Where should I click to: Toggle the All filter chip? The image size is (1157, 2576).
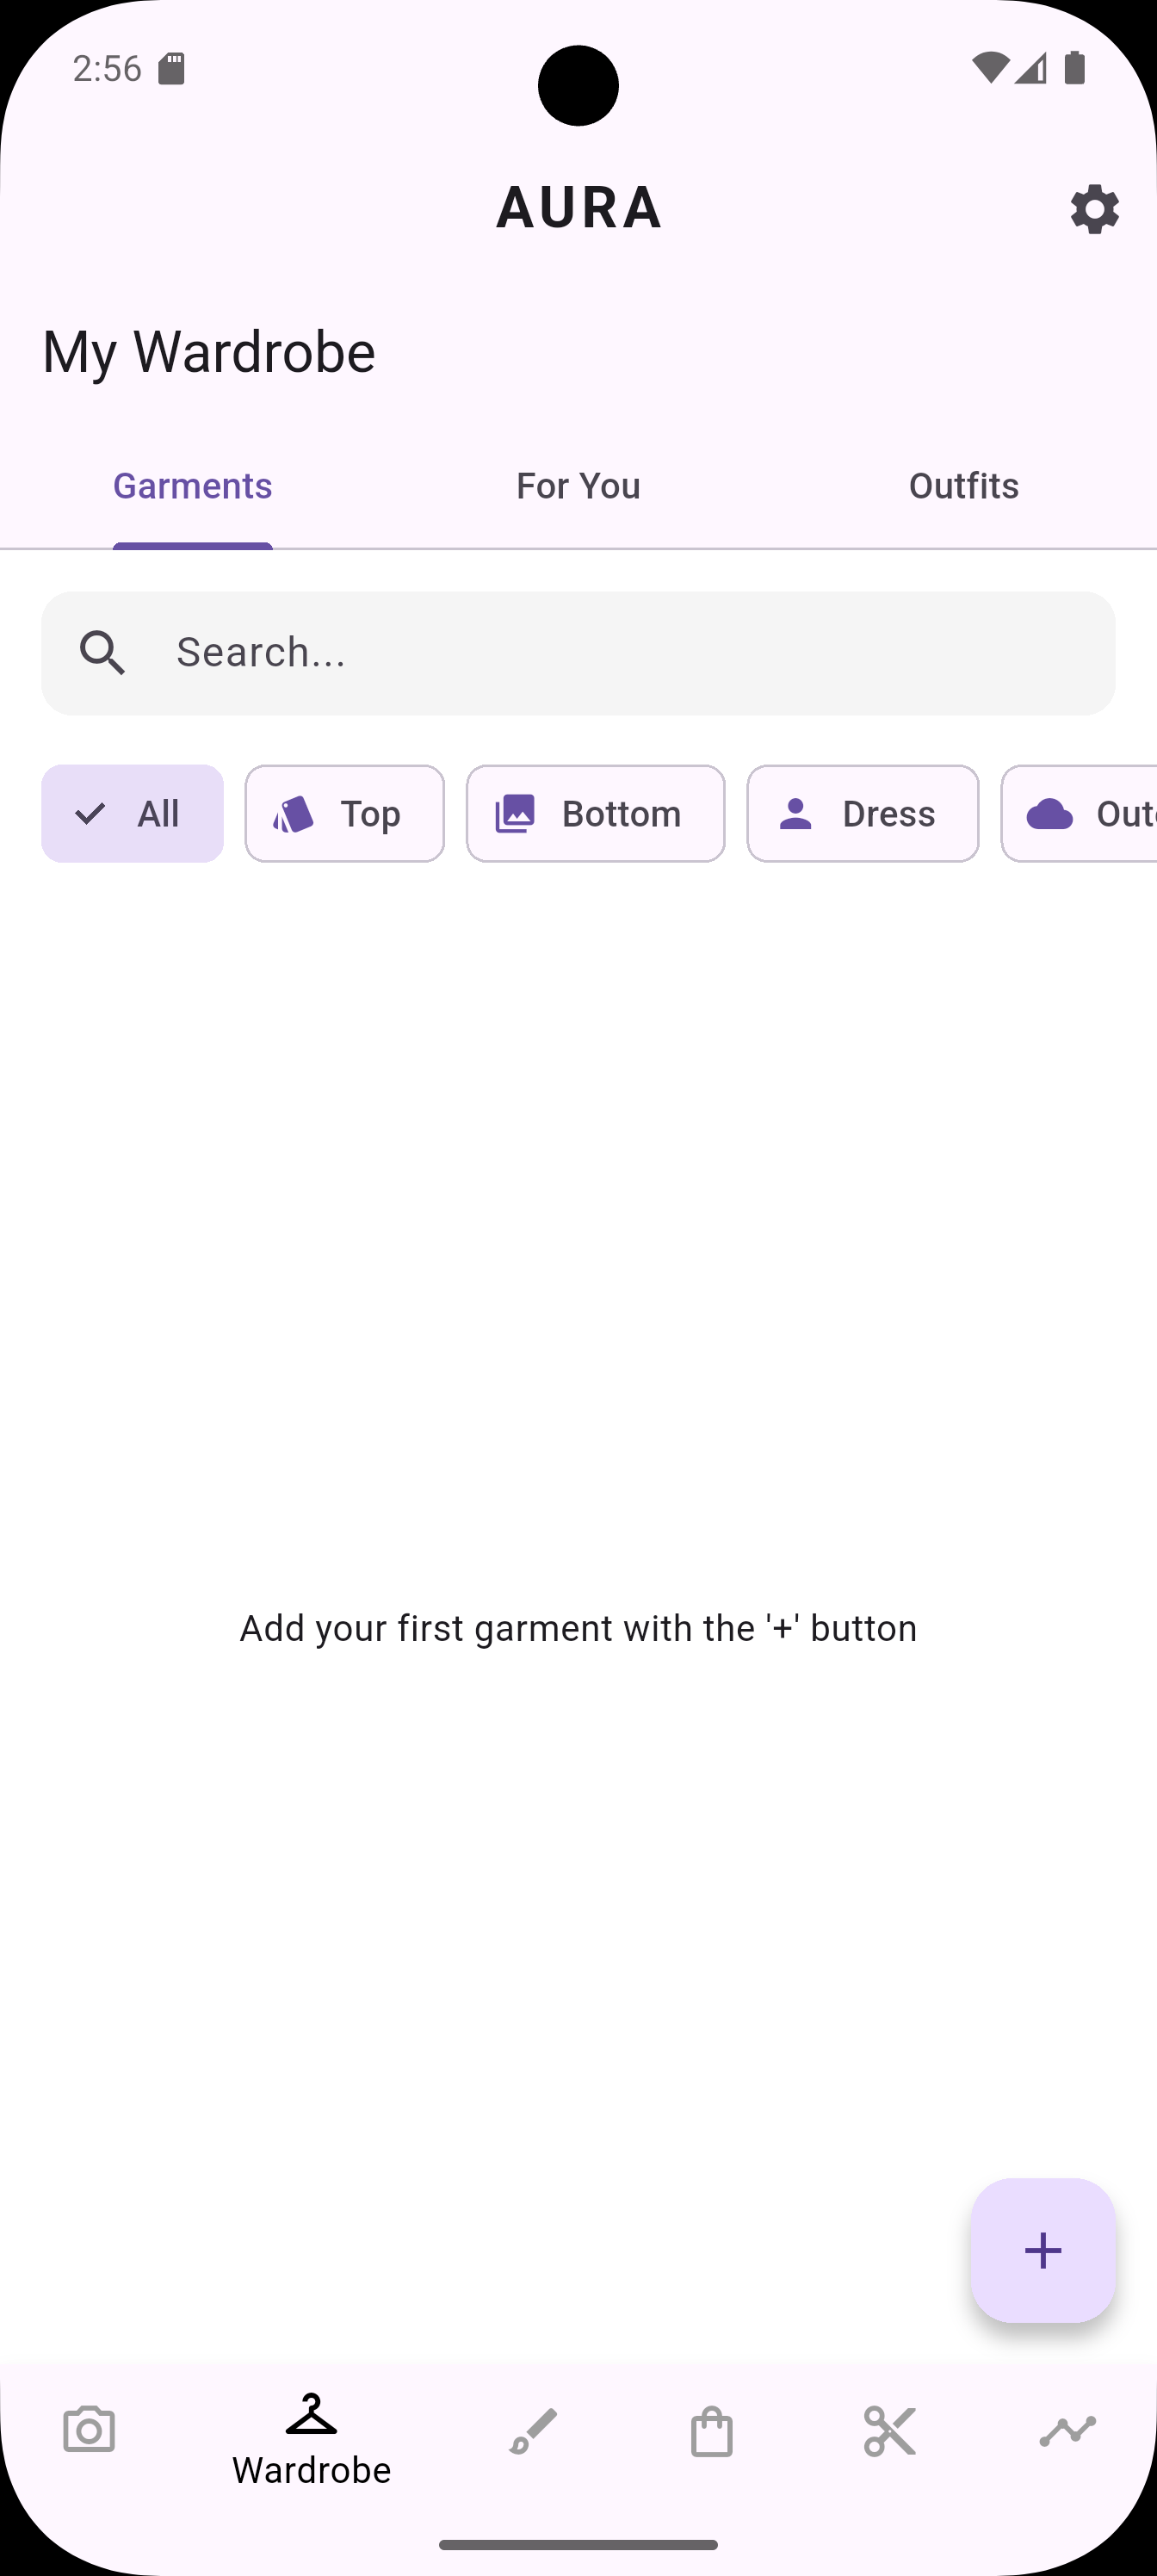click(132, 813)
